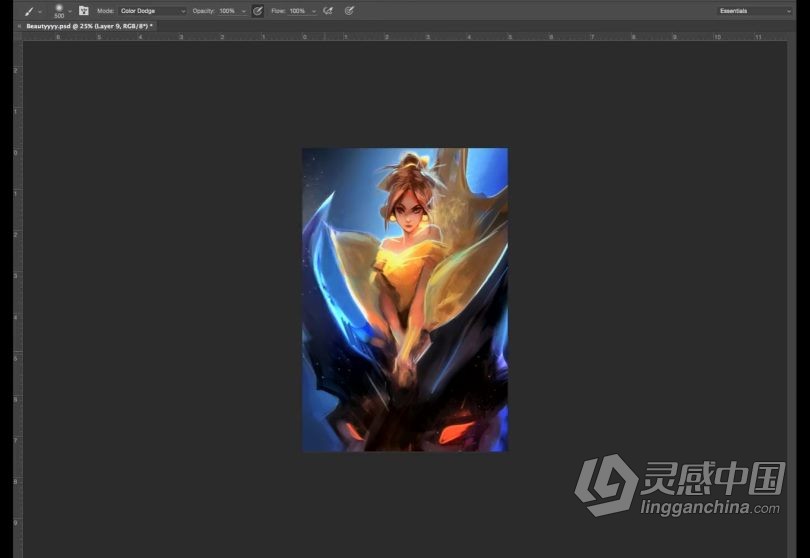
Task: Toggle pen pressure for brush size
Action: click(x=349, y=11)
